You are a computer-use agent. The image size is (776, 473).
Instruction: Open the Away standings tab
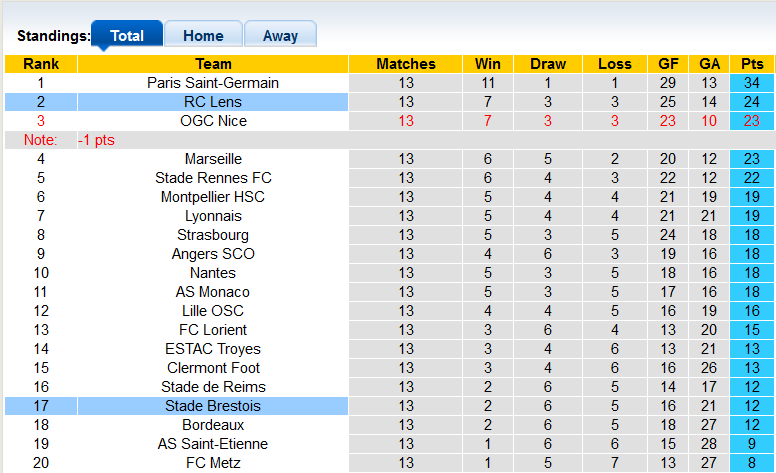[x=280, y=36]
